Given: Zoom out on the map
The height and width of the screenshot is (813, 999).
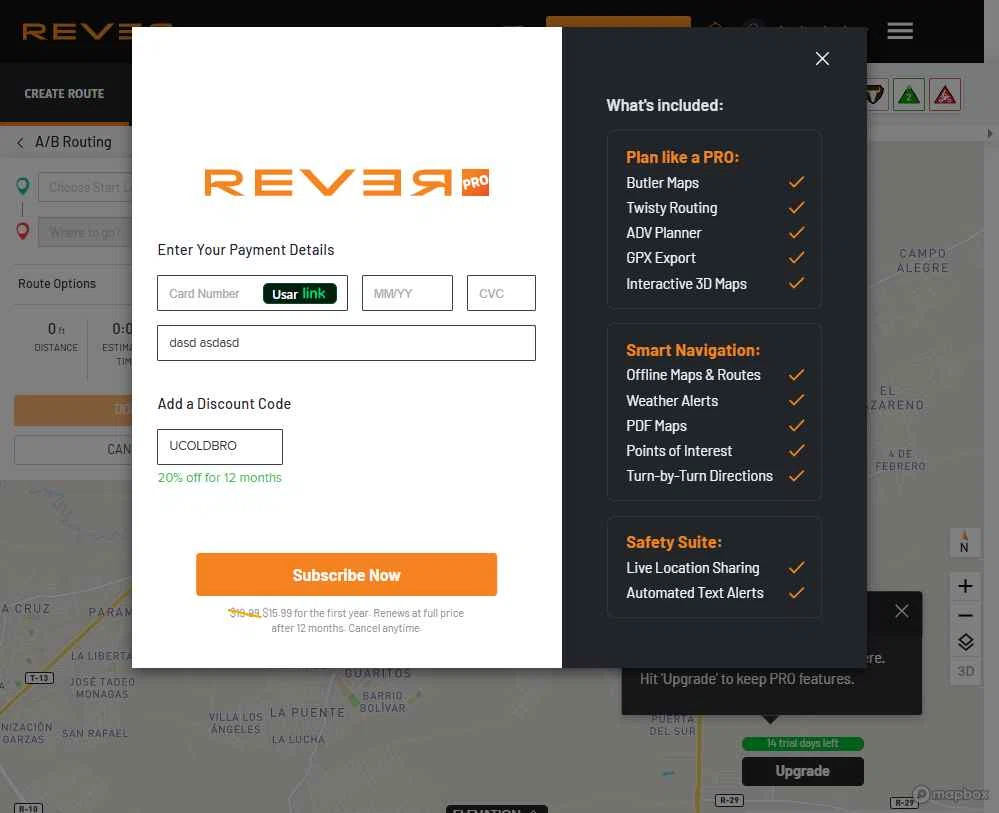Looking at the screenshot, I should 965,615.
